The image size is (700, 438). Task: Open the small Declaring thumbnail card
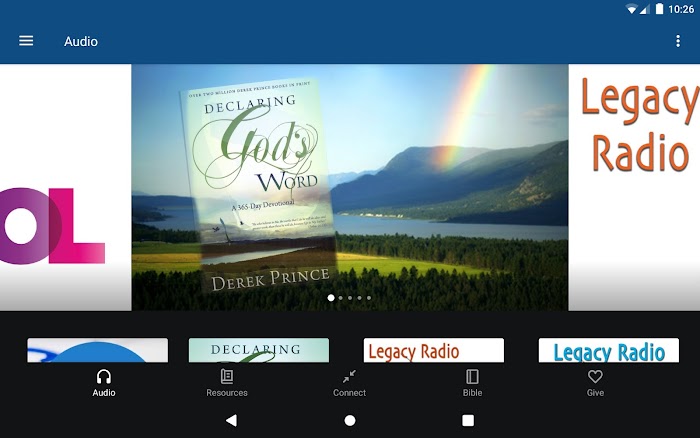(x=259, y=350)
